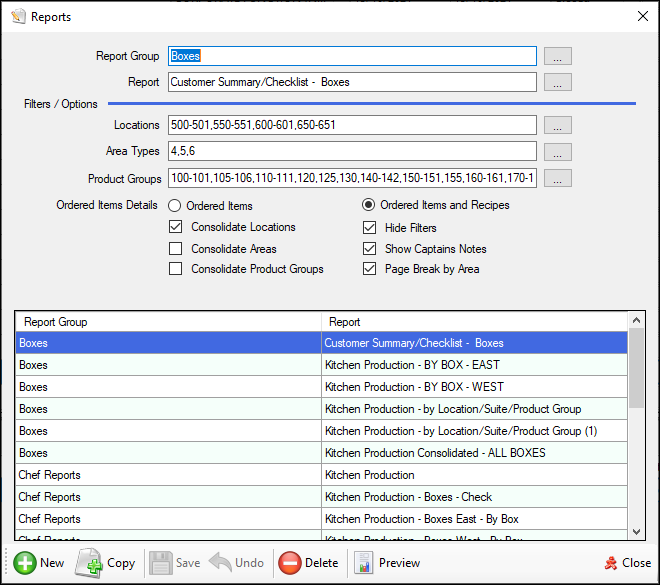
Task: Click the Copy report icon
Action: [x=90, y=562]
